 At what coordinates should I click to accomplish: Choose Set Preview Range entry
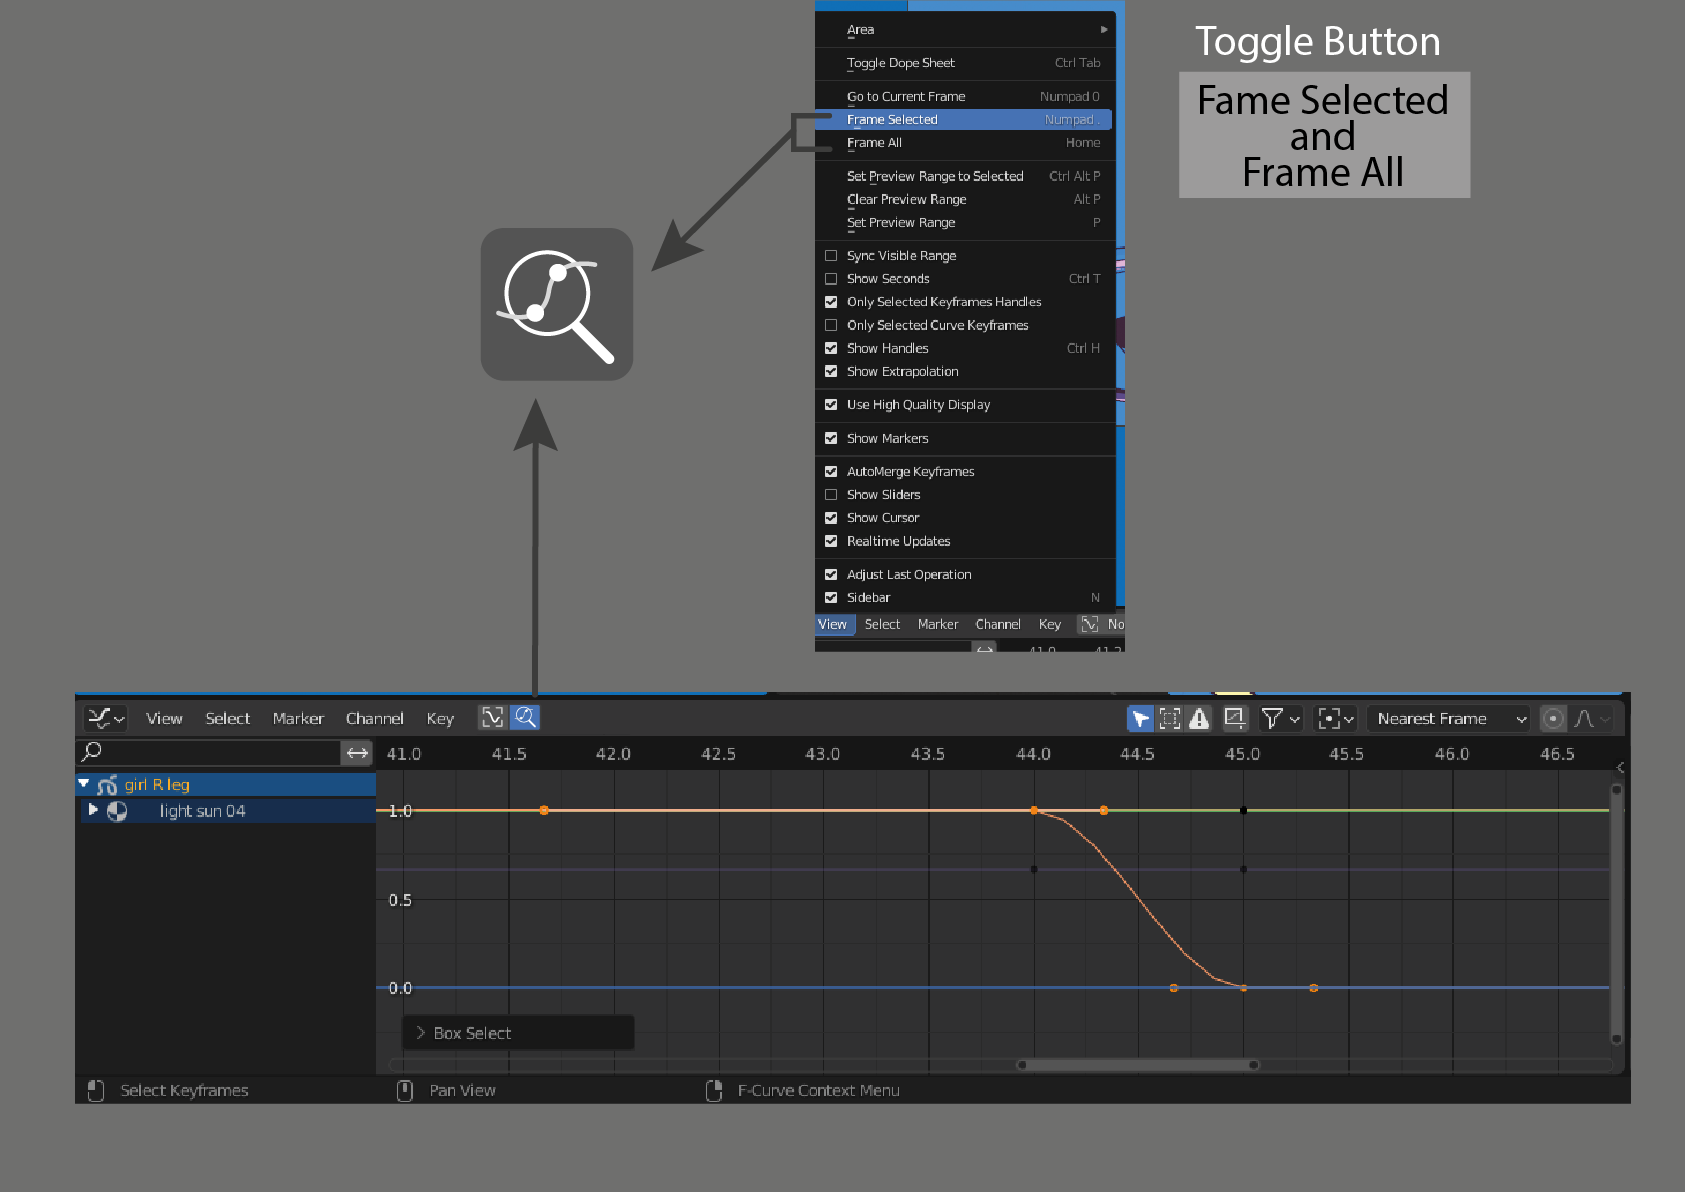(x=964, y=222)
